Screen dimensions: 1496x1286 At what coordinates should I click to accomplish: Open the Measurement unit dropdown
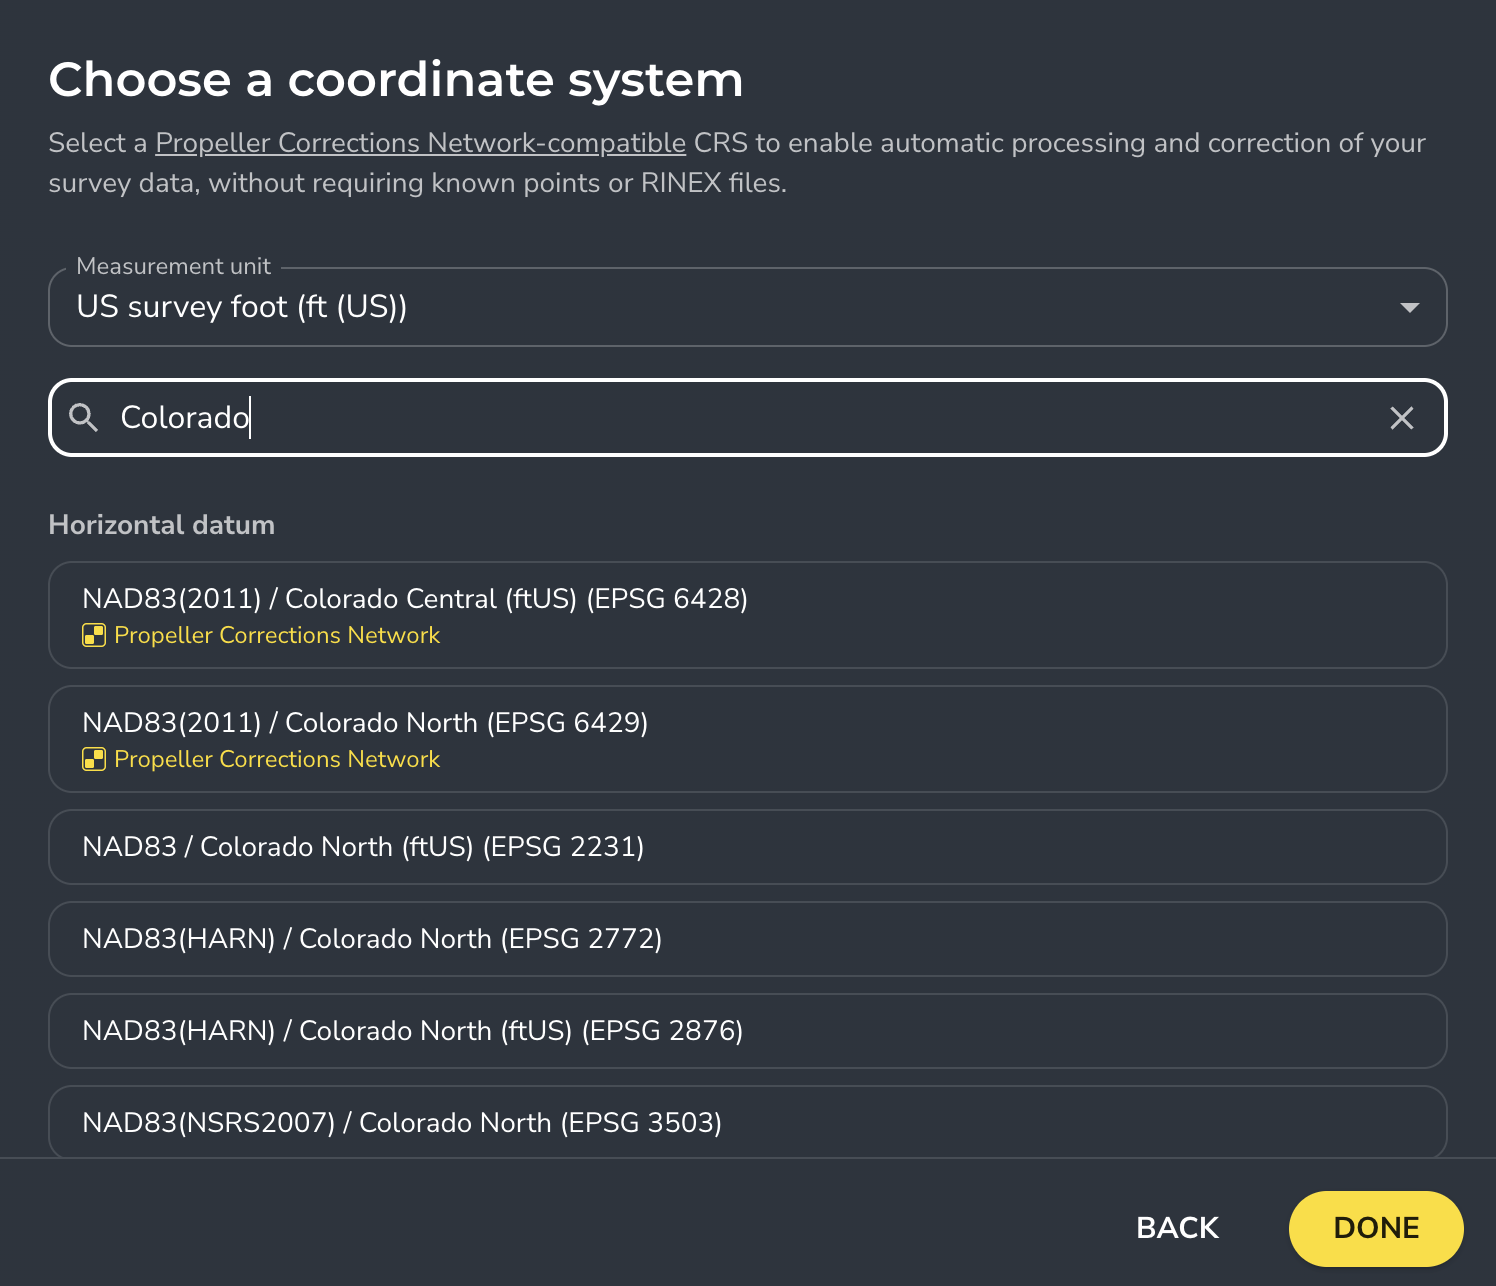coord(747,307)
